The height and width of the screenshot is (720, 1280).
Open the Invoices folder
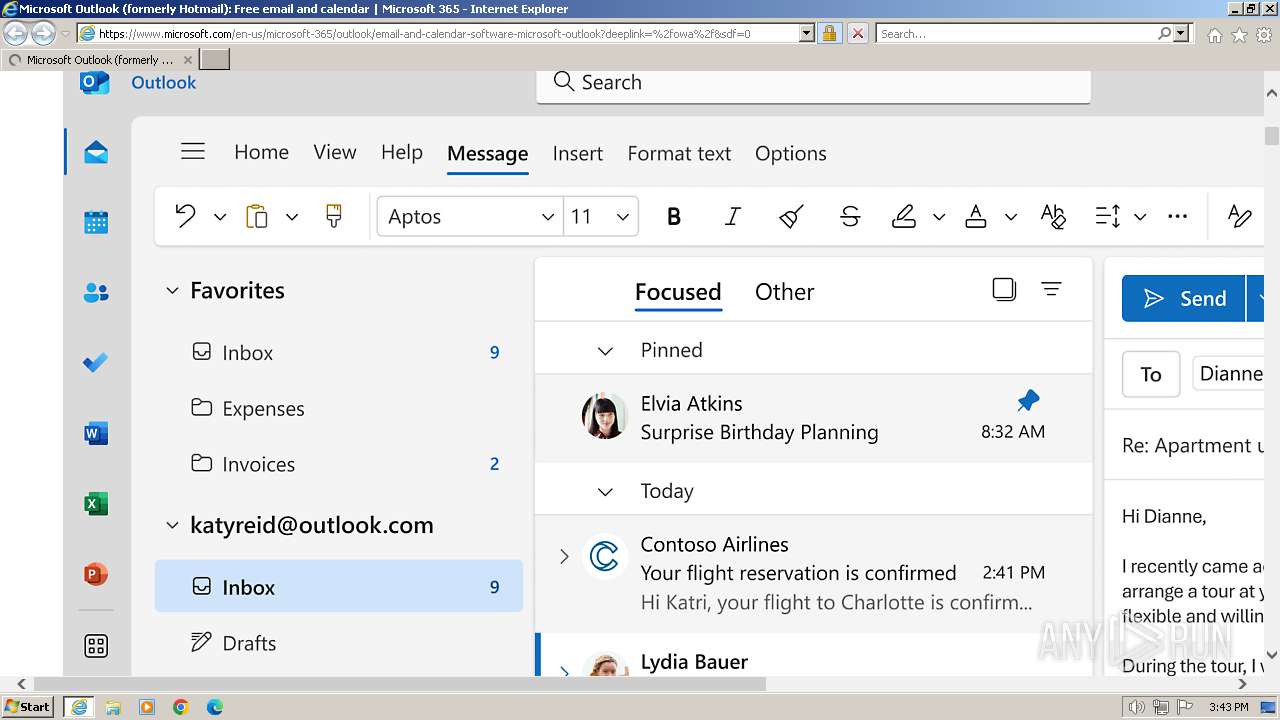tap(339, 464)
